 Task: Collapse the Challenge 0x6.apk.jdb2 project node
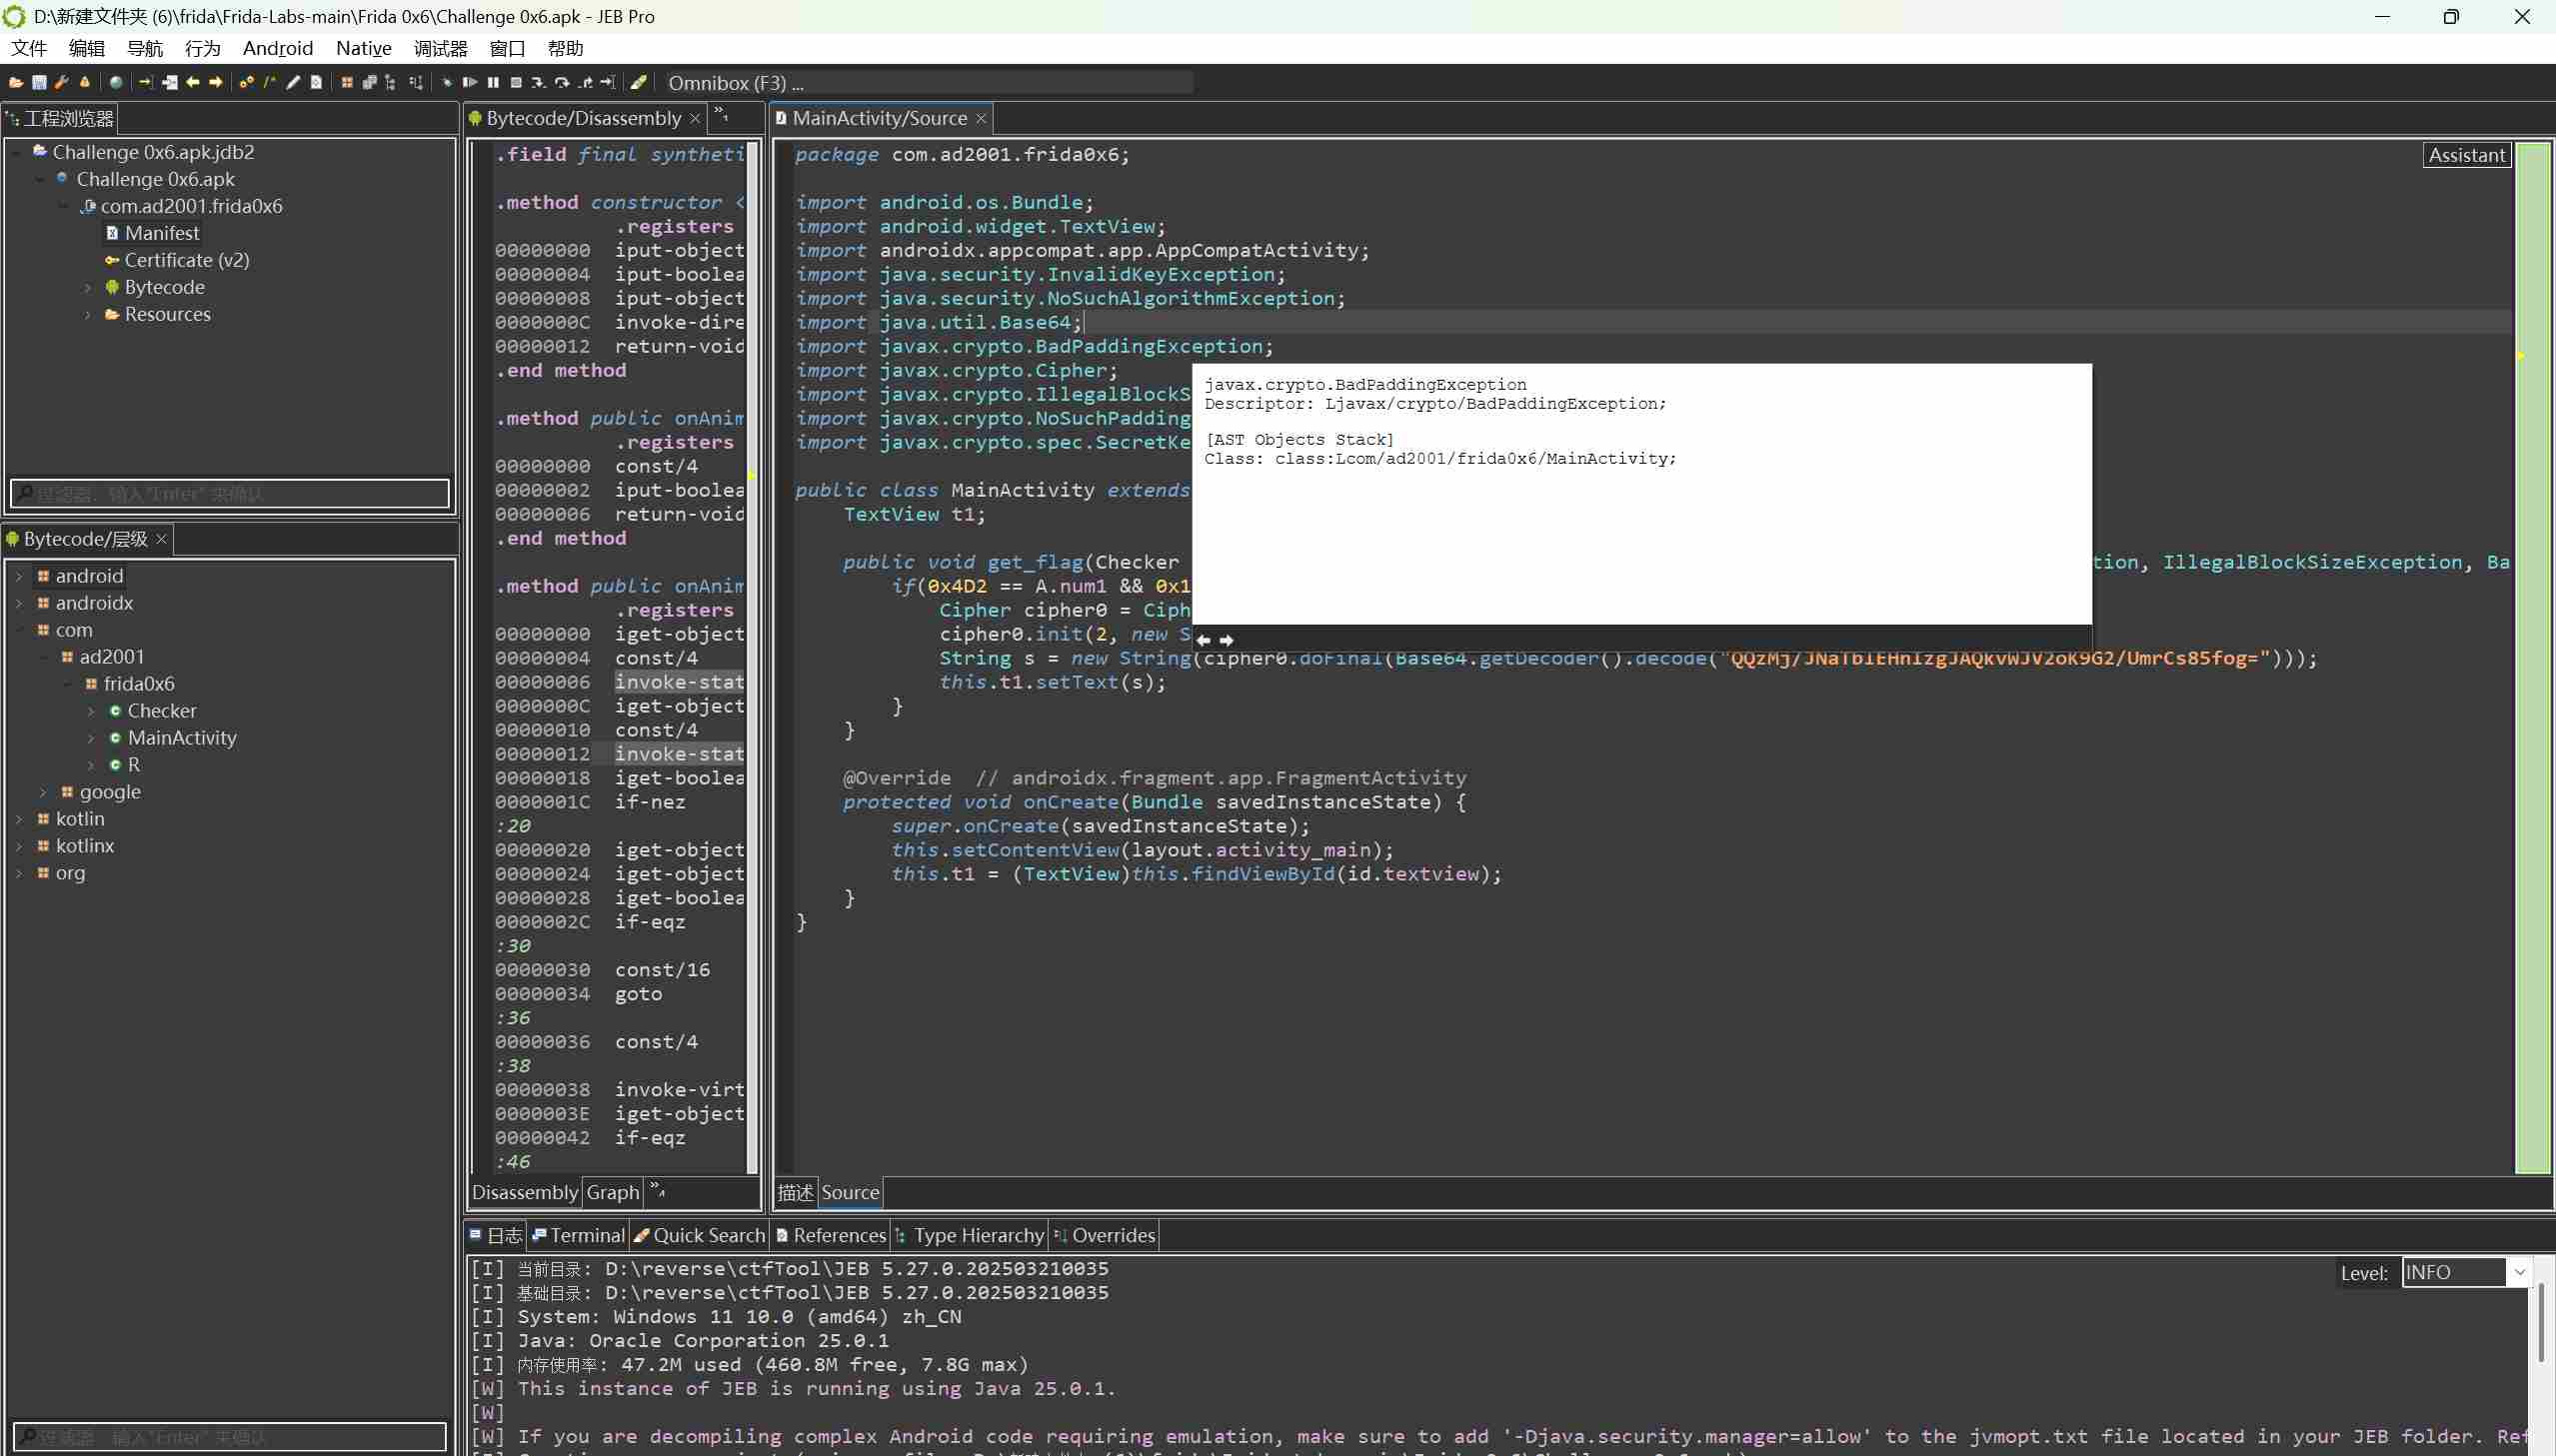point(16,152)
